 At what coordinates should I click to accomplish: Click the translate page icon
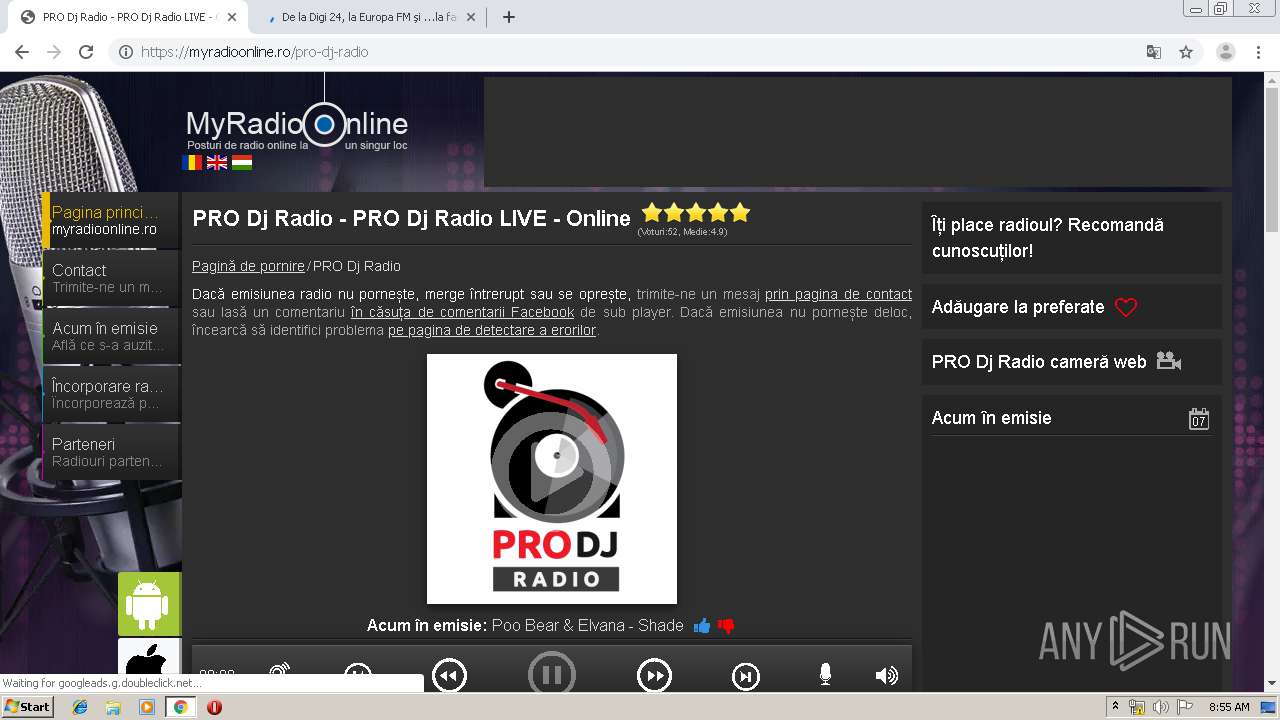click(x=1154, y=52)
